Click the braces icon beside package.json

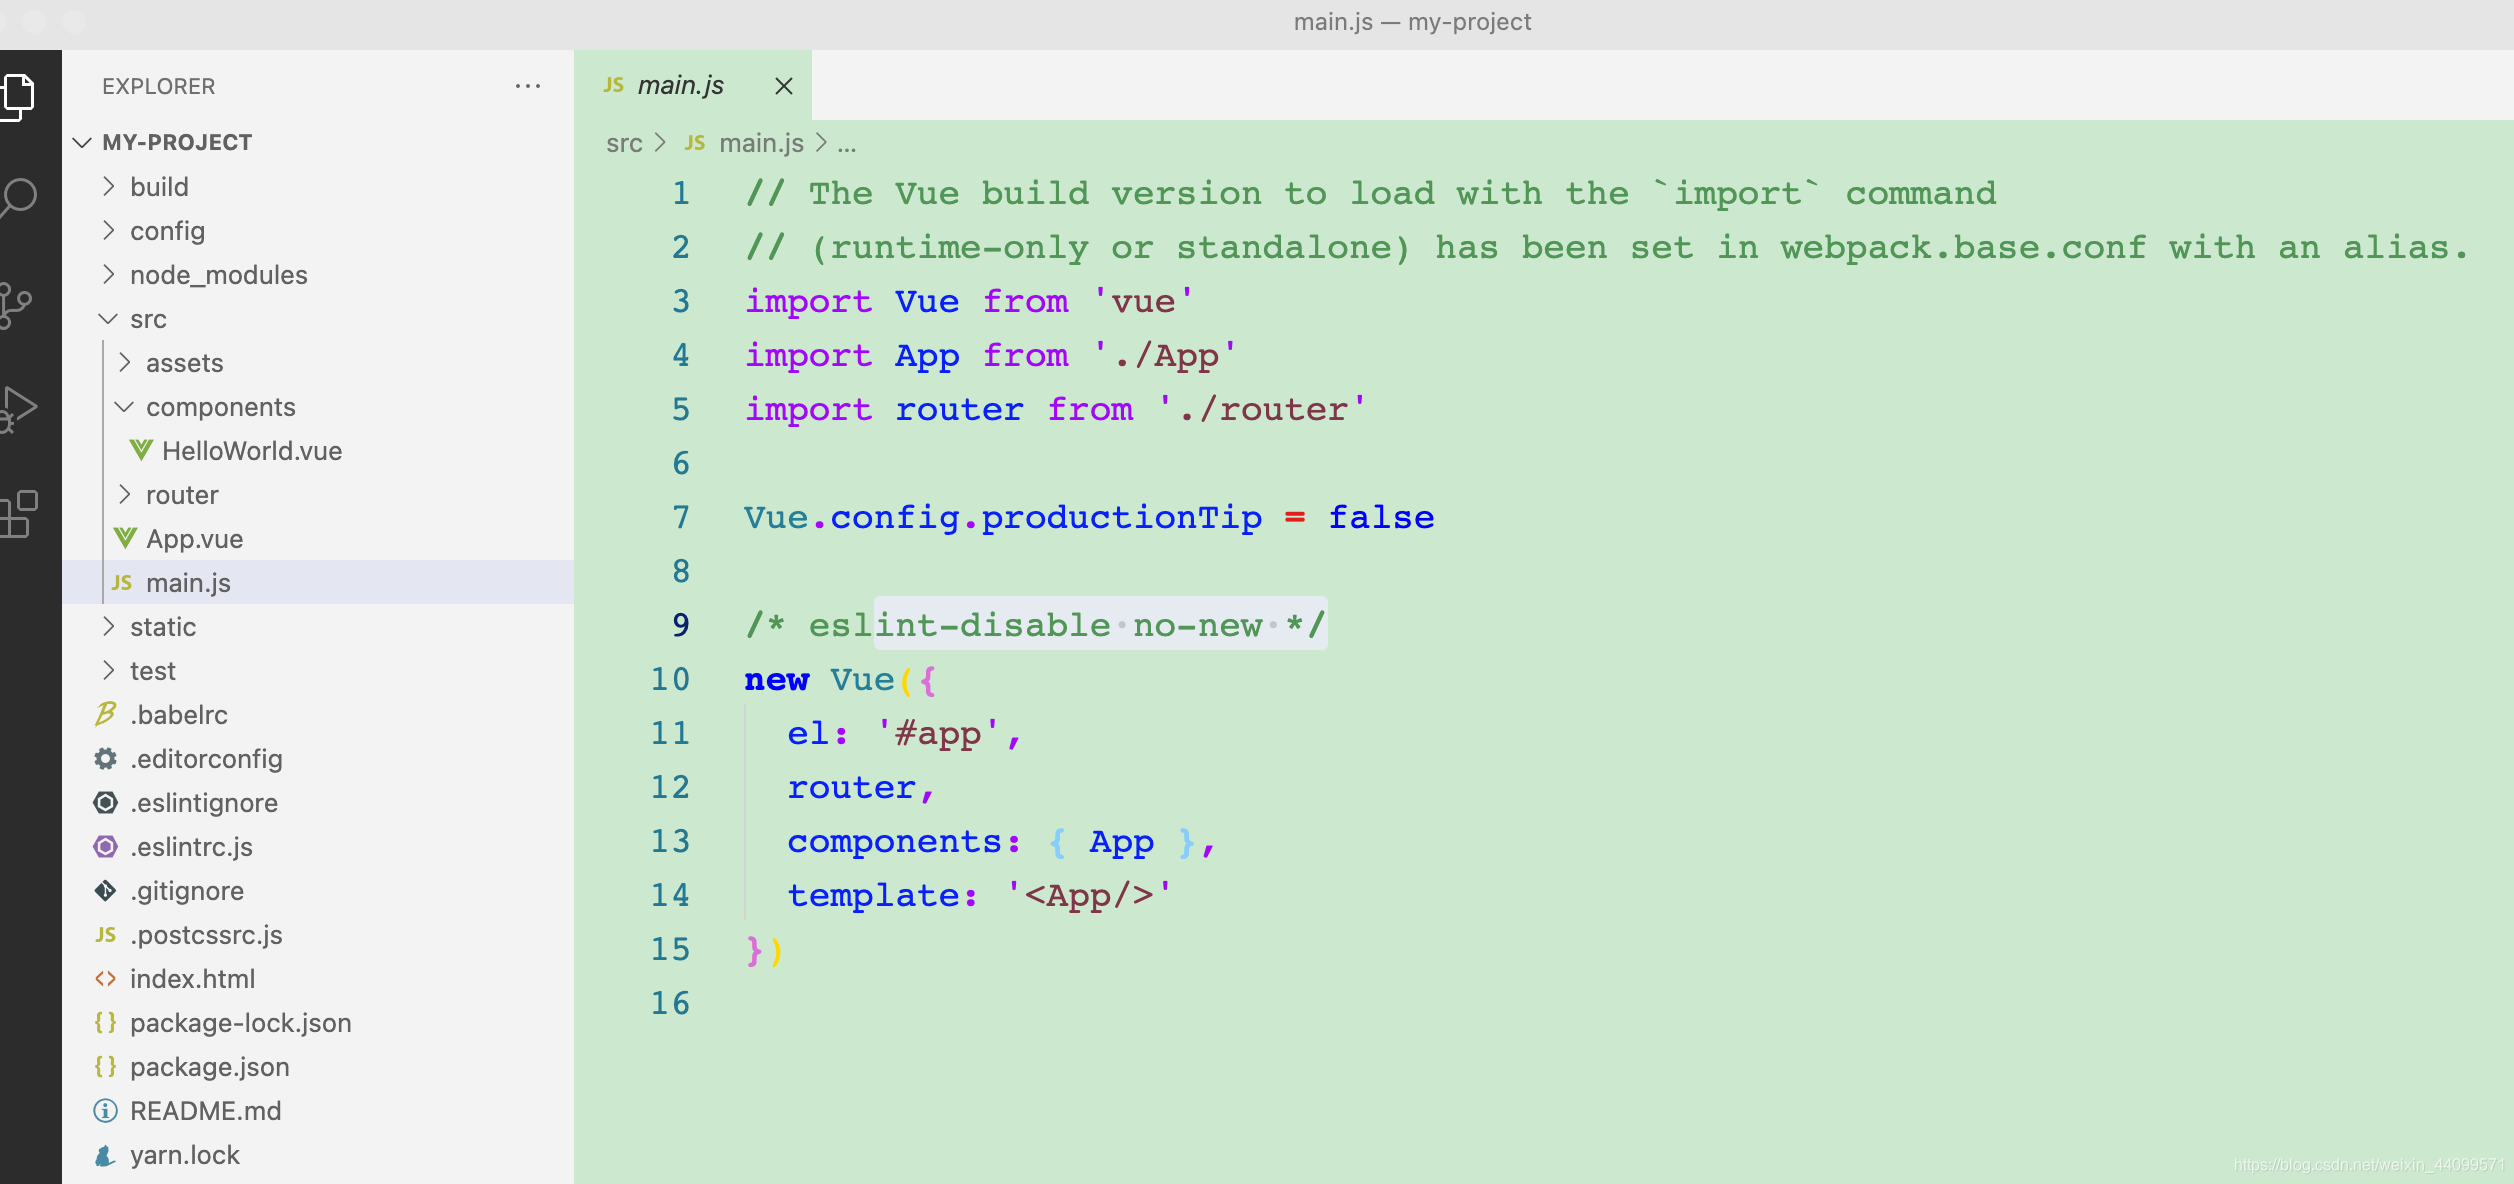point(105,1067)
